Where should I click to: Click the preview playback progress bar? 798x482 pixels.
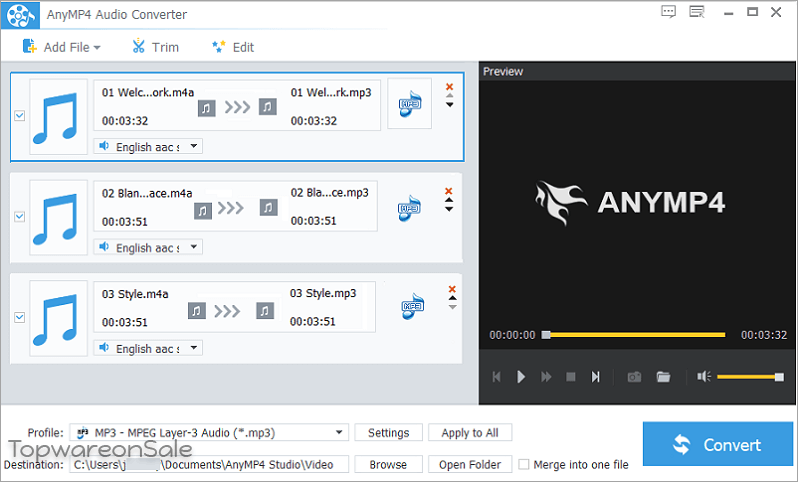click(634, 335)
